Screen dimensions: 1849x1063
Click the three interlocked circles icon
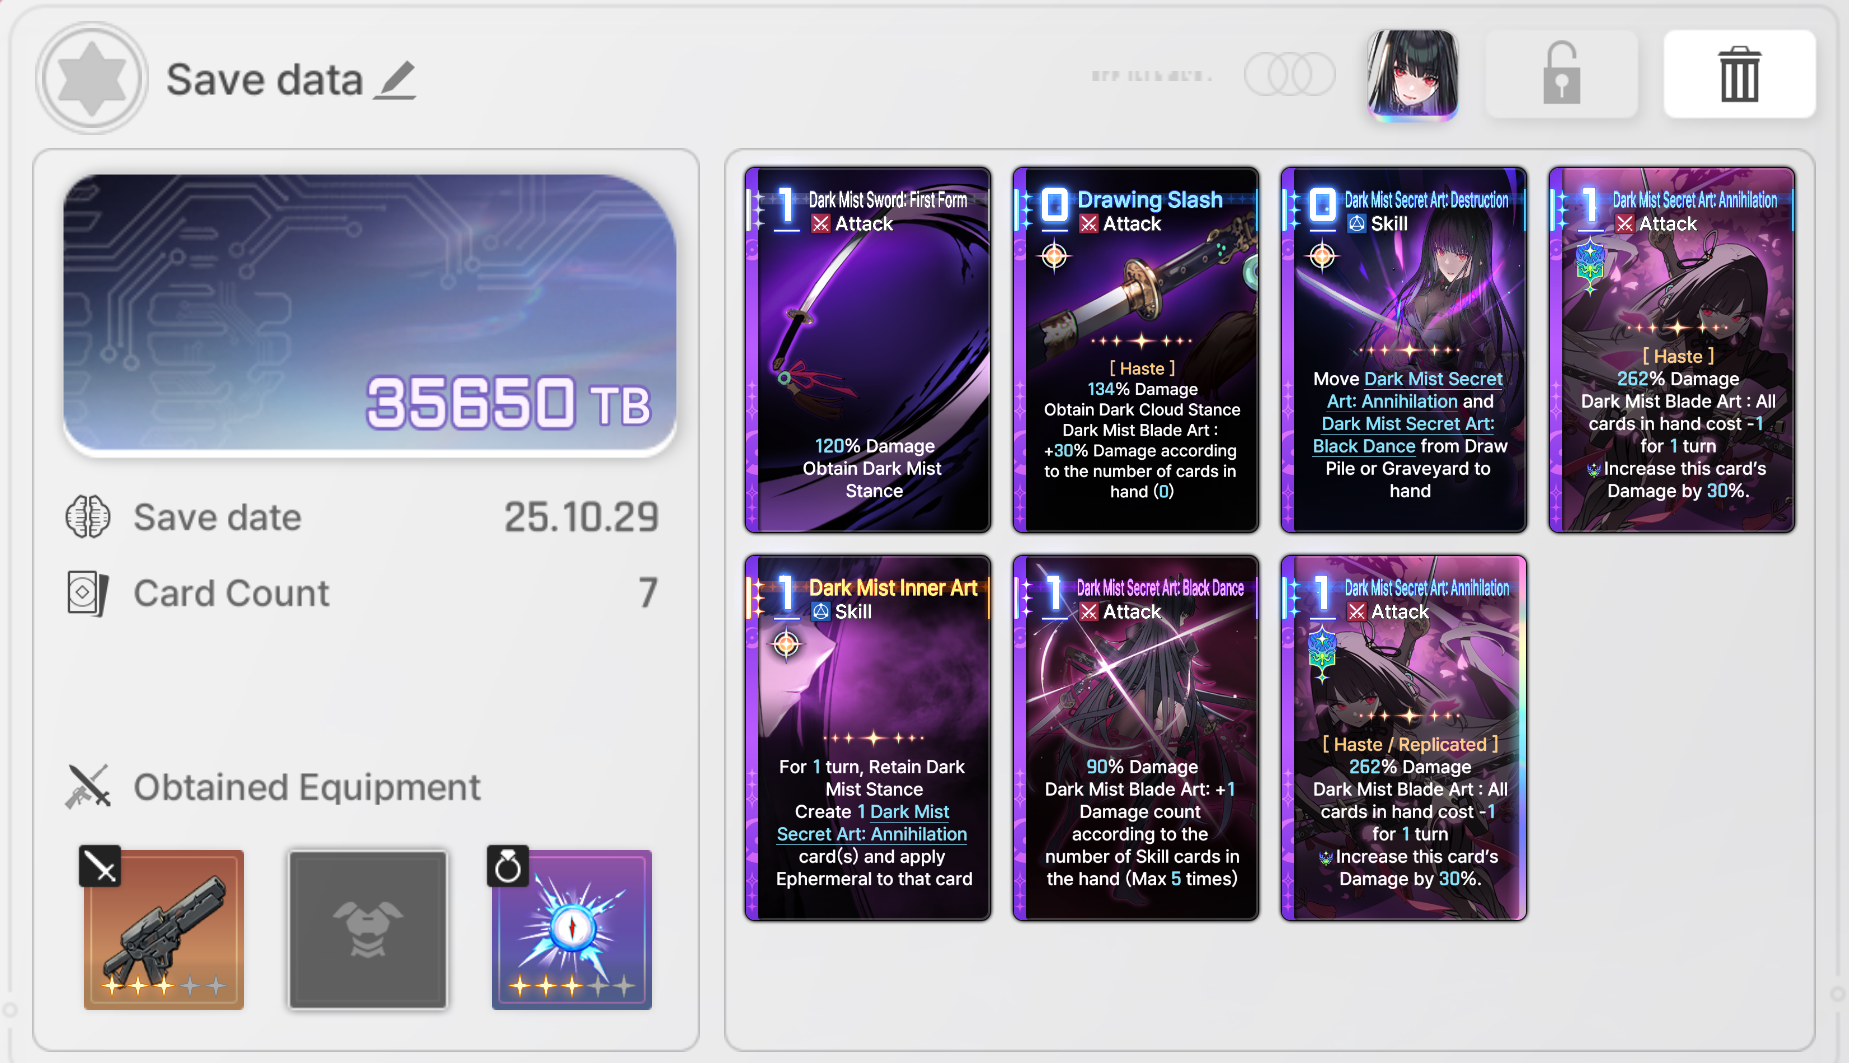point(1289,74)
